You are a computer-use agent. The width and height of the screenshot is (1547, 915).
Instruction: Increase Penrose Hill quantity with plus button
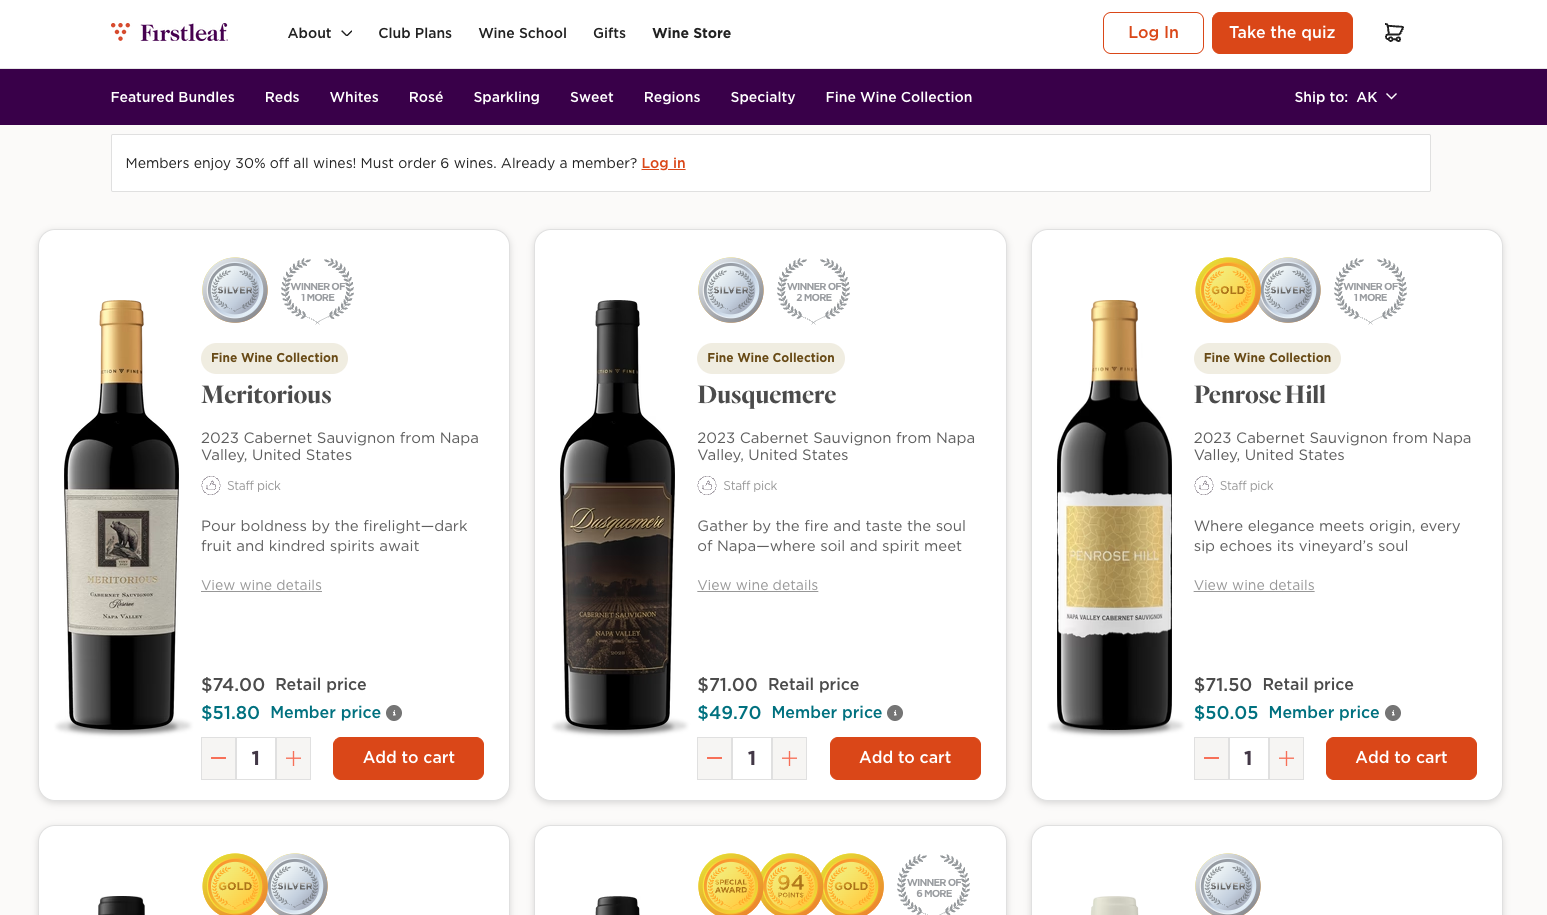pos(1286,758)
